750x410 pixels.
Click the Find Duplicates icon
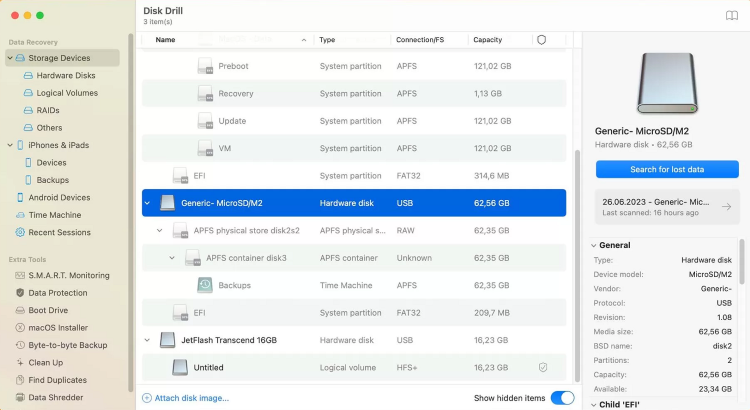point(20,380)
